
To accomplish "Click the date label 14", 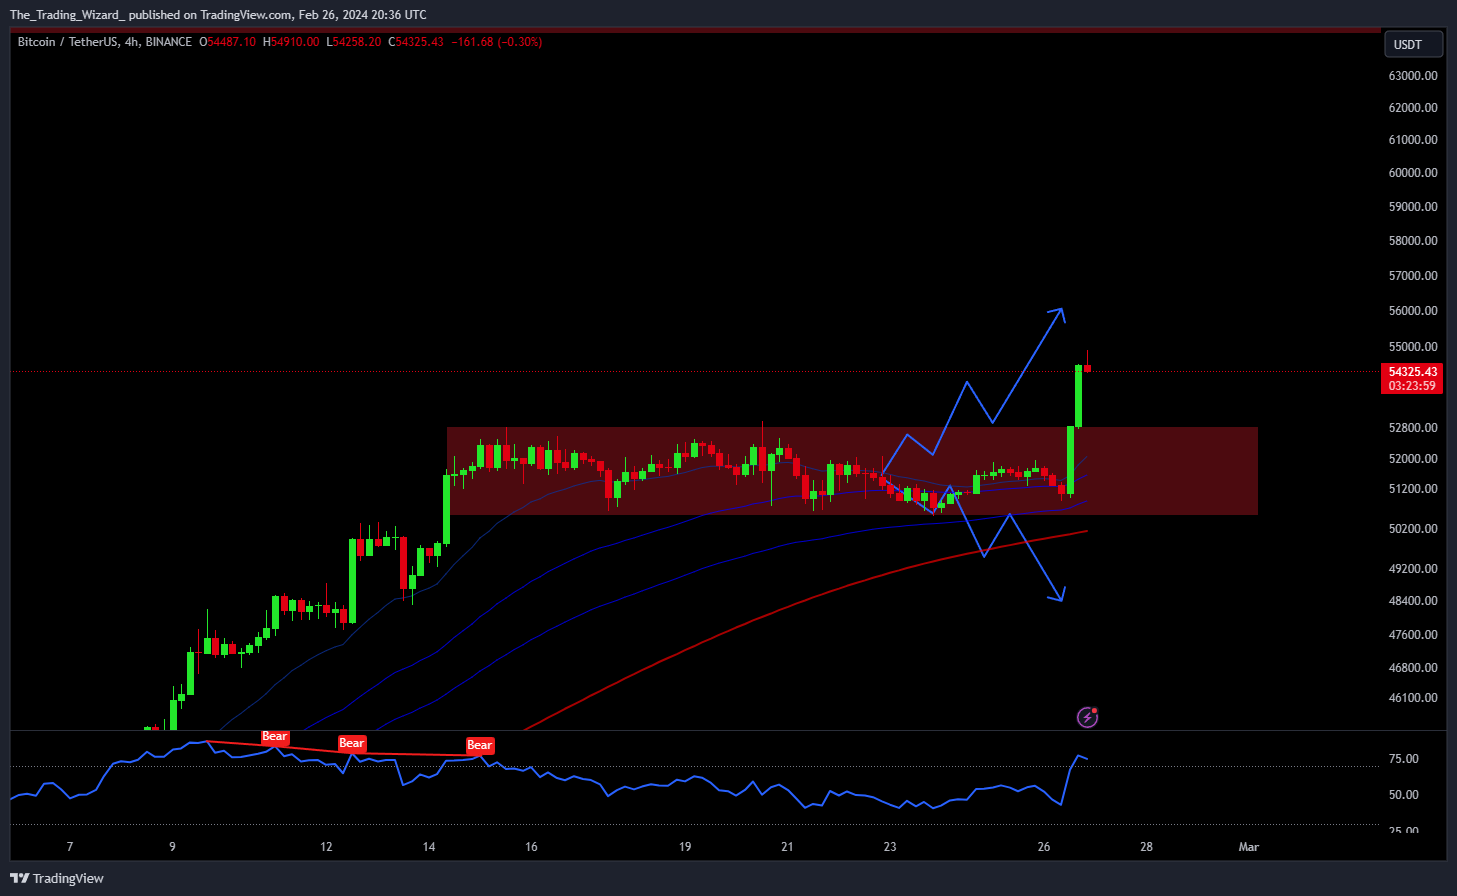I will (x=429, y=847).
